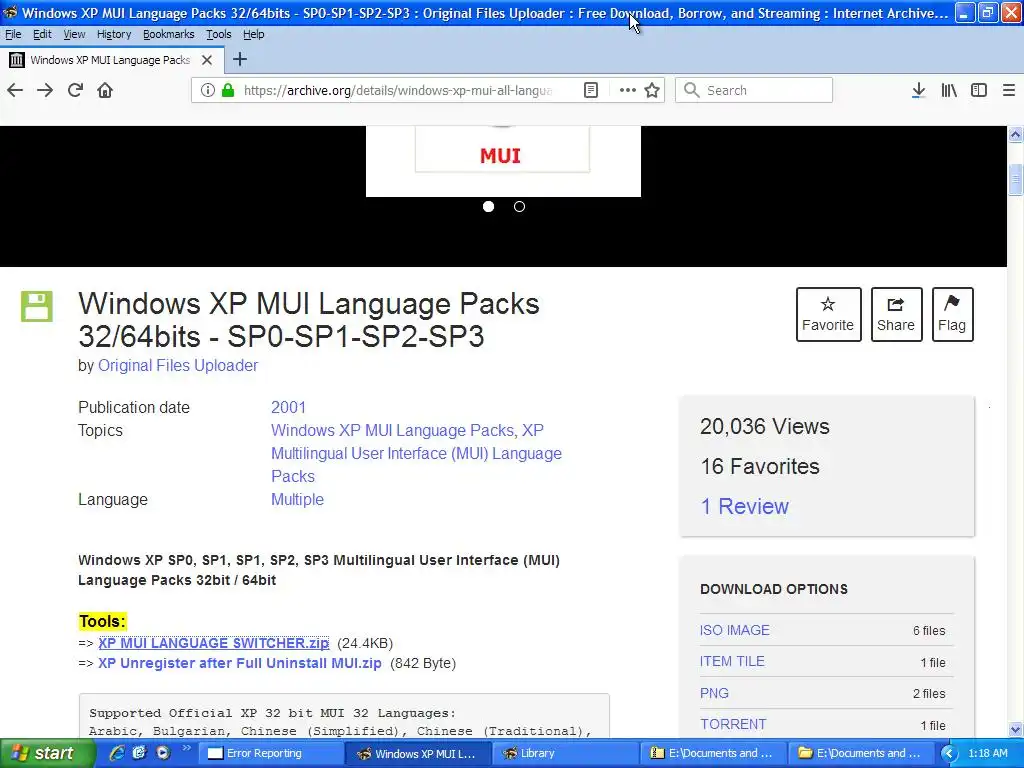Click the Firefox Search box

click(754, 90)
